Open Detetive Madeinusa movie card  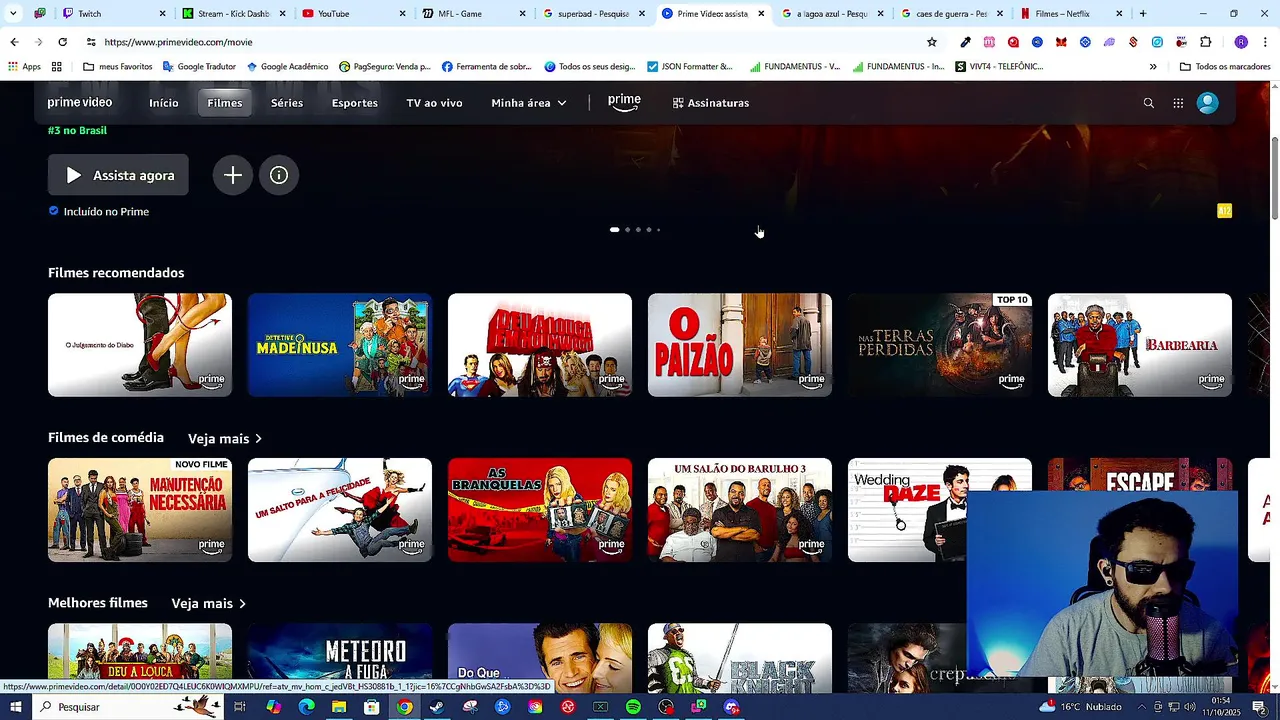point(340,345)
